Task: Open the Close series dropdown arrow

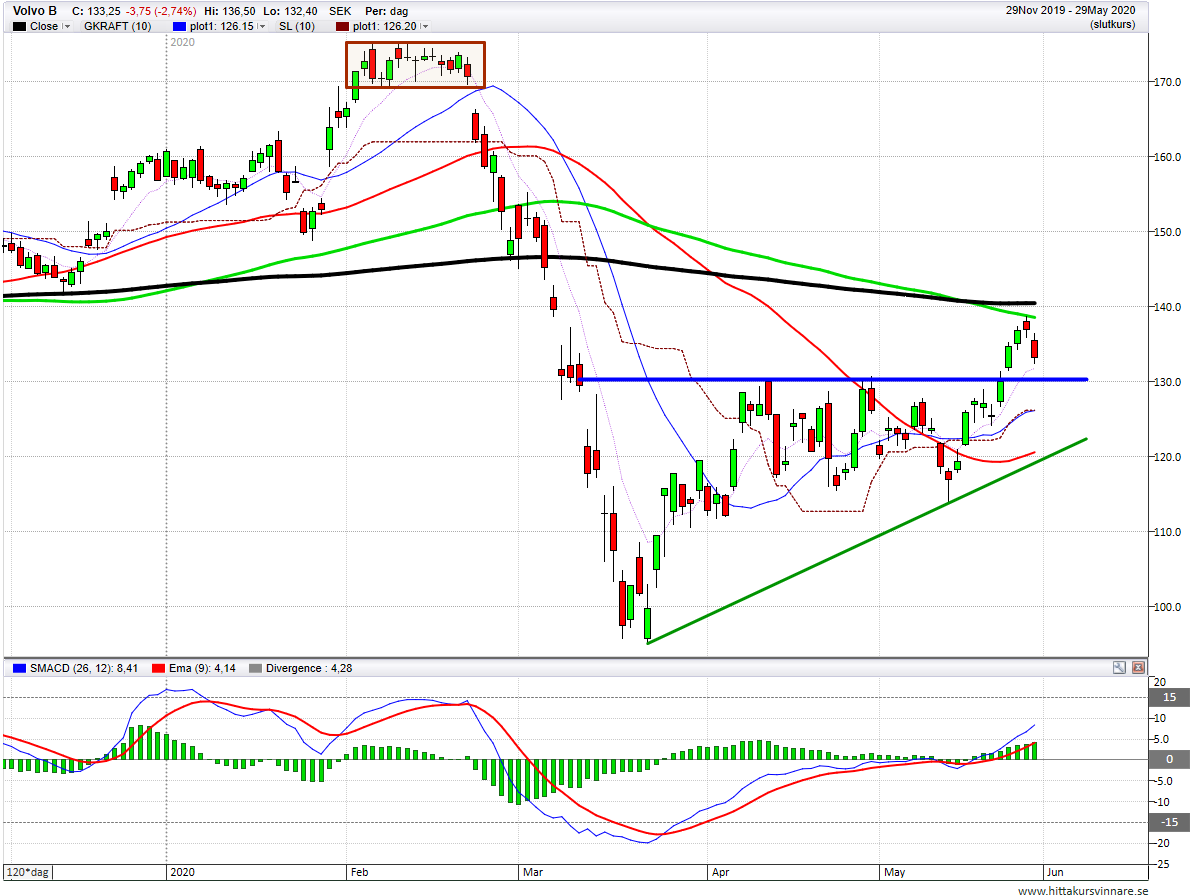Action: 66,27
